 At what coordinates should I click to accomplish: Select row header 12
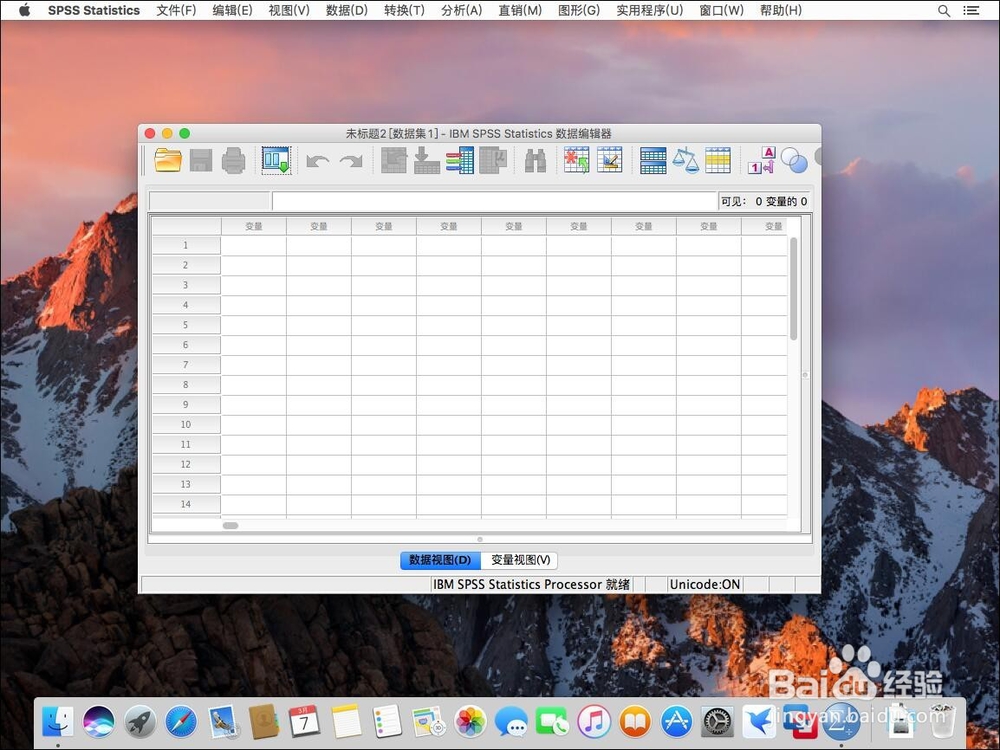point(186,464)
